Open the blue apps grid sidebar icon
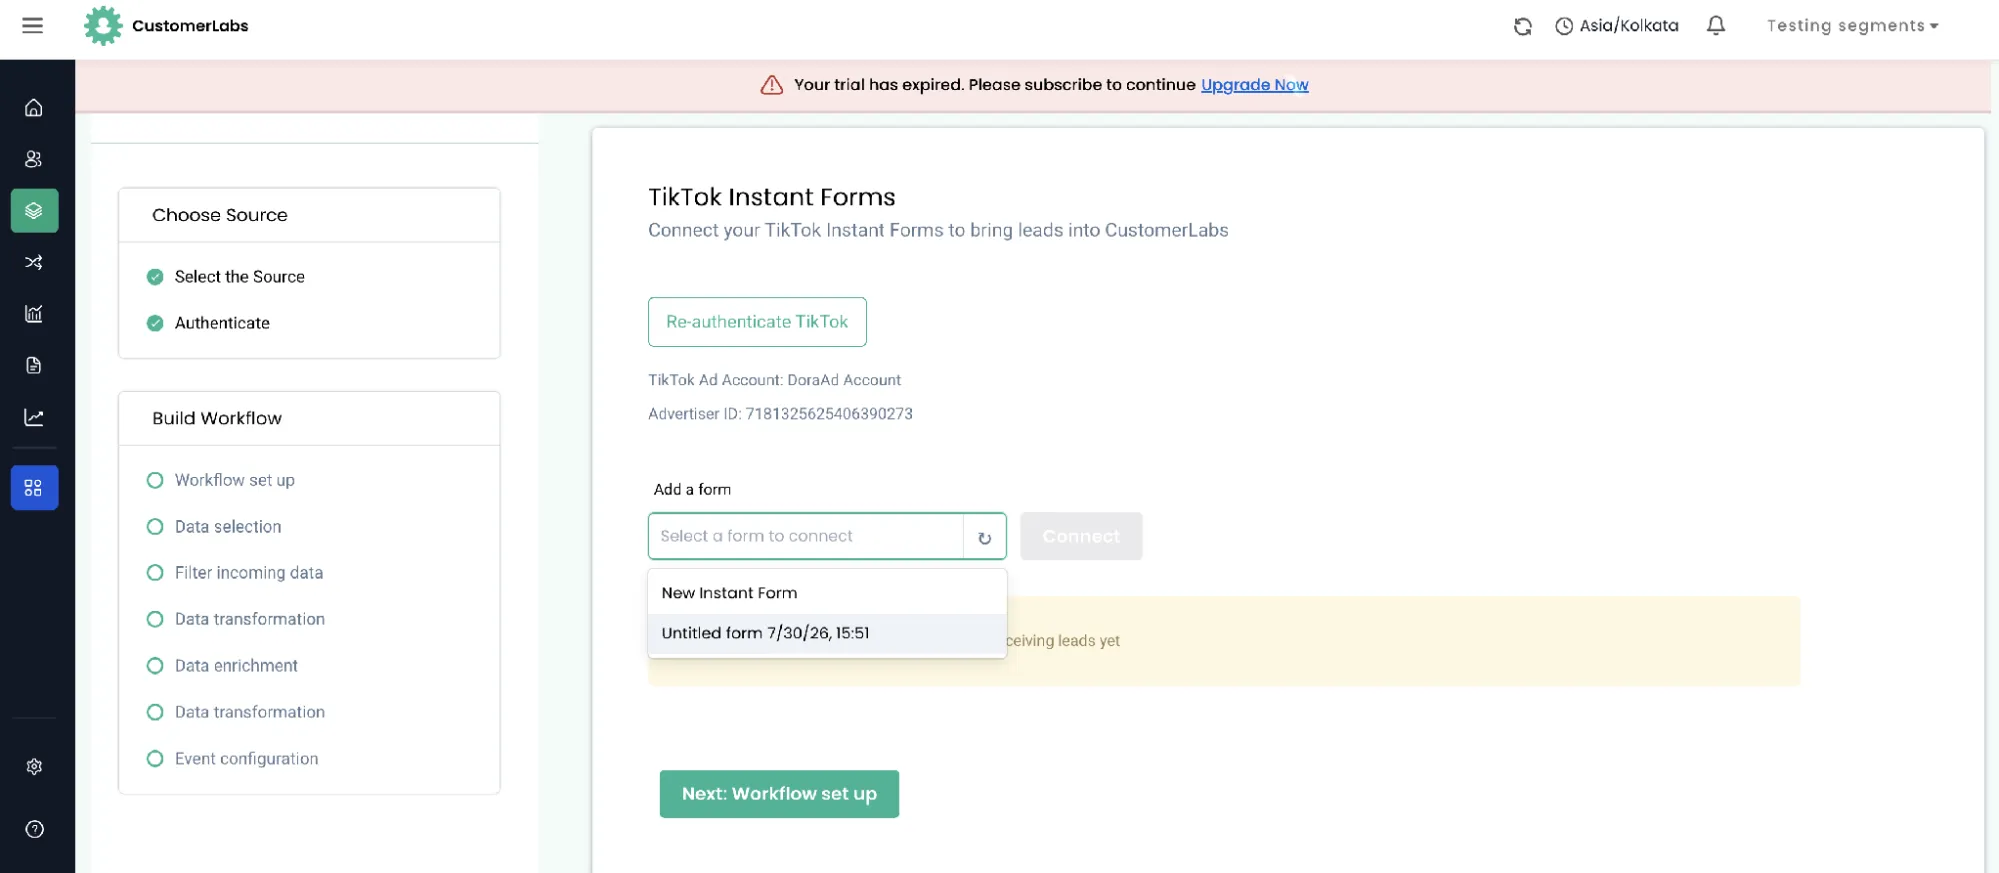 (34, 488)
